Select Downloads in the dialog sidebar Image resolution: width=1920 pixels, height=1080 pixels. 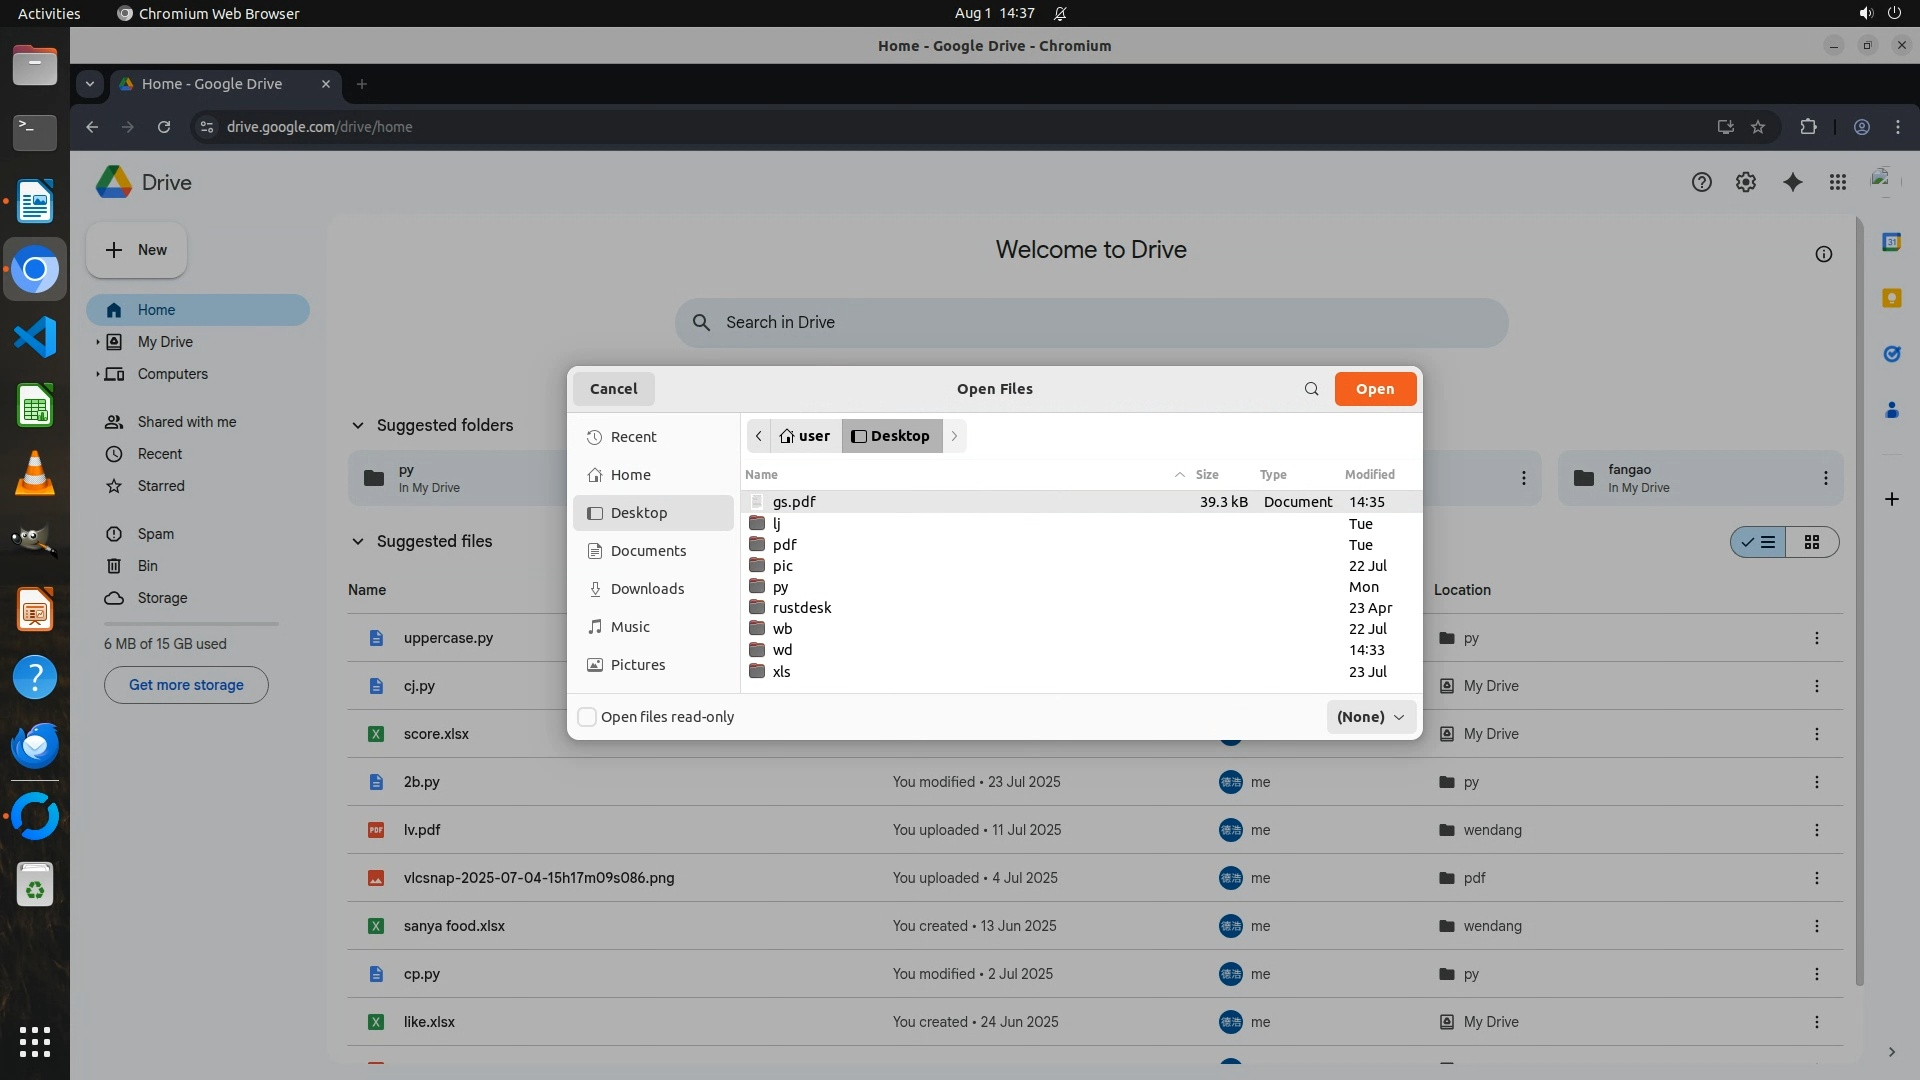point(647,589)
